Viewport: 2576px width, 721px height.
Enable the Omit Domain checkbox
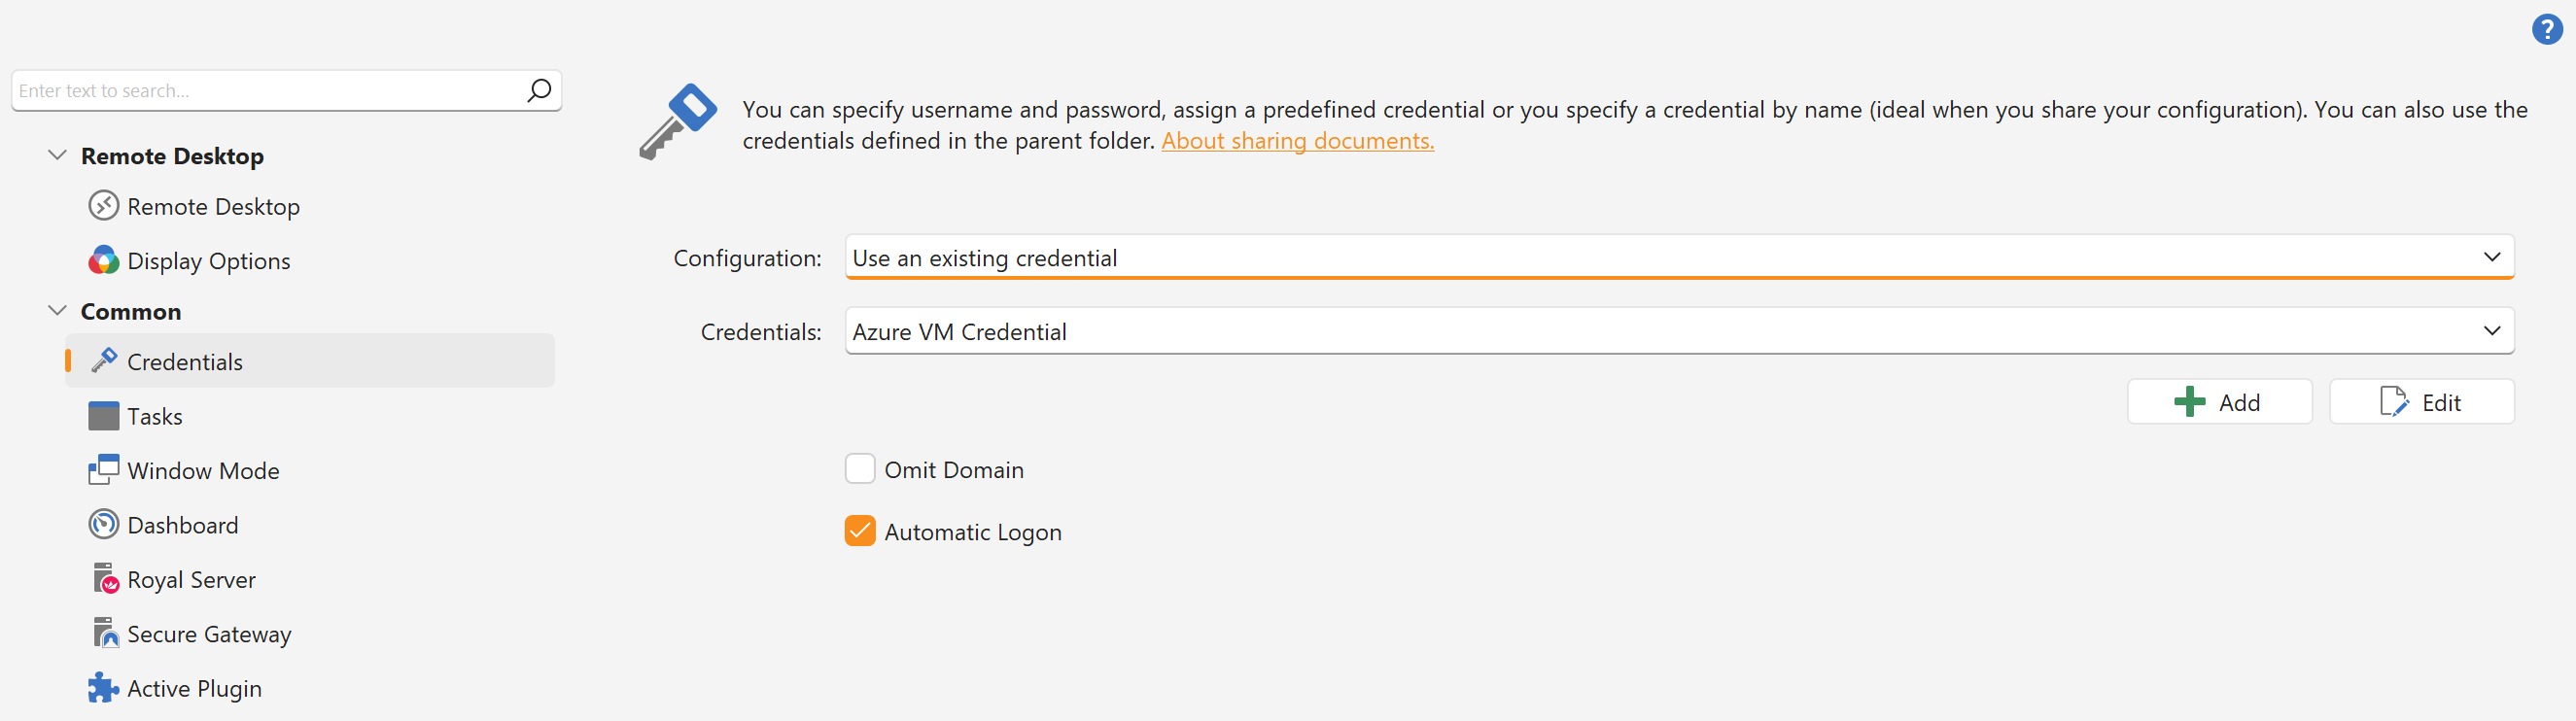point(859,469)
